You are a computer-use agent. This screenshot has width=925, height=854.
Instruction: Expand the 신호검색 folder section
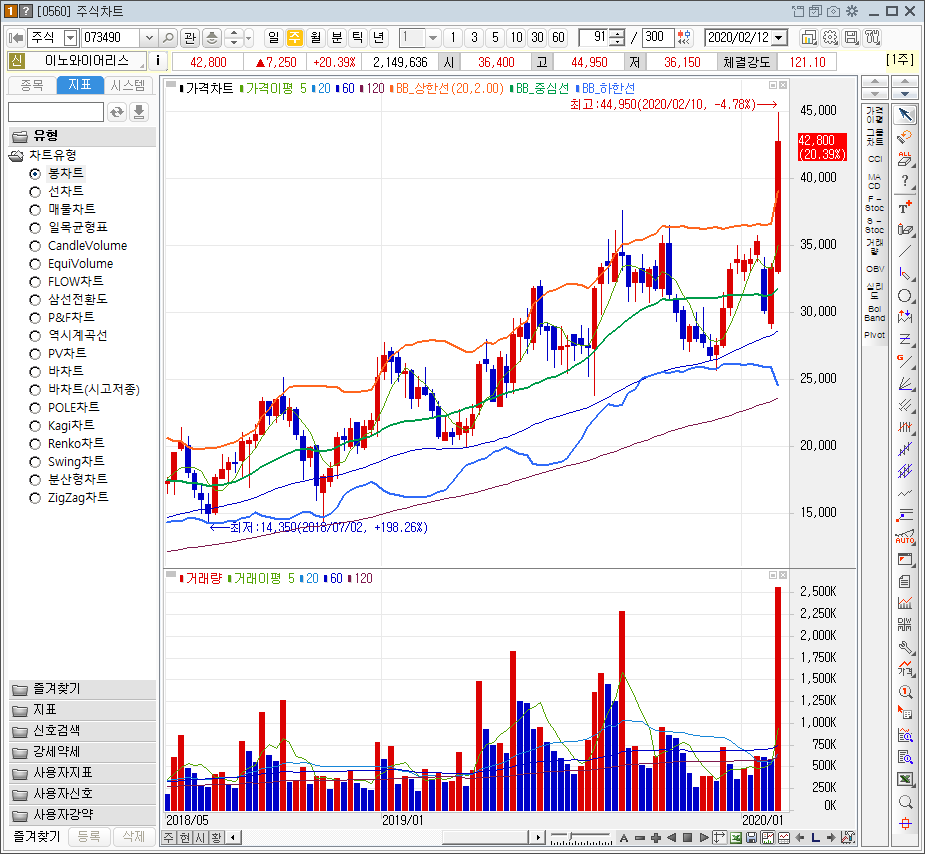[x=83, y=731]
